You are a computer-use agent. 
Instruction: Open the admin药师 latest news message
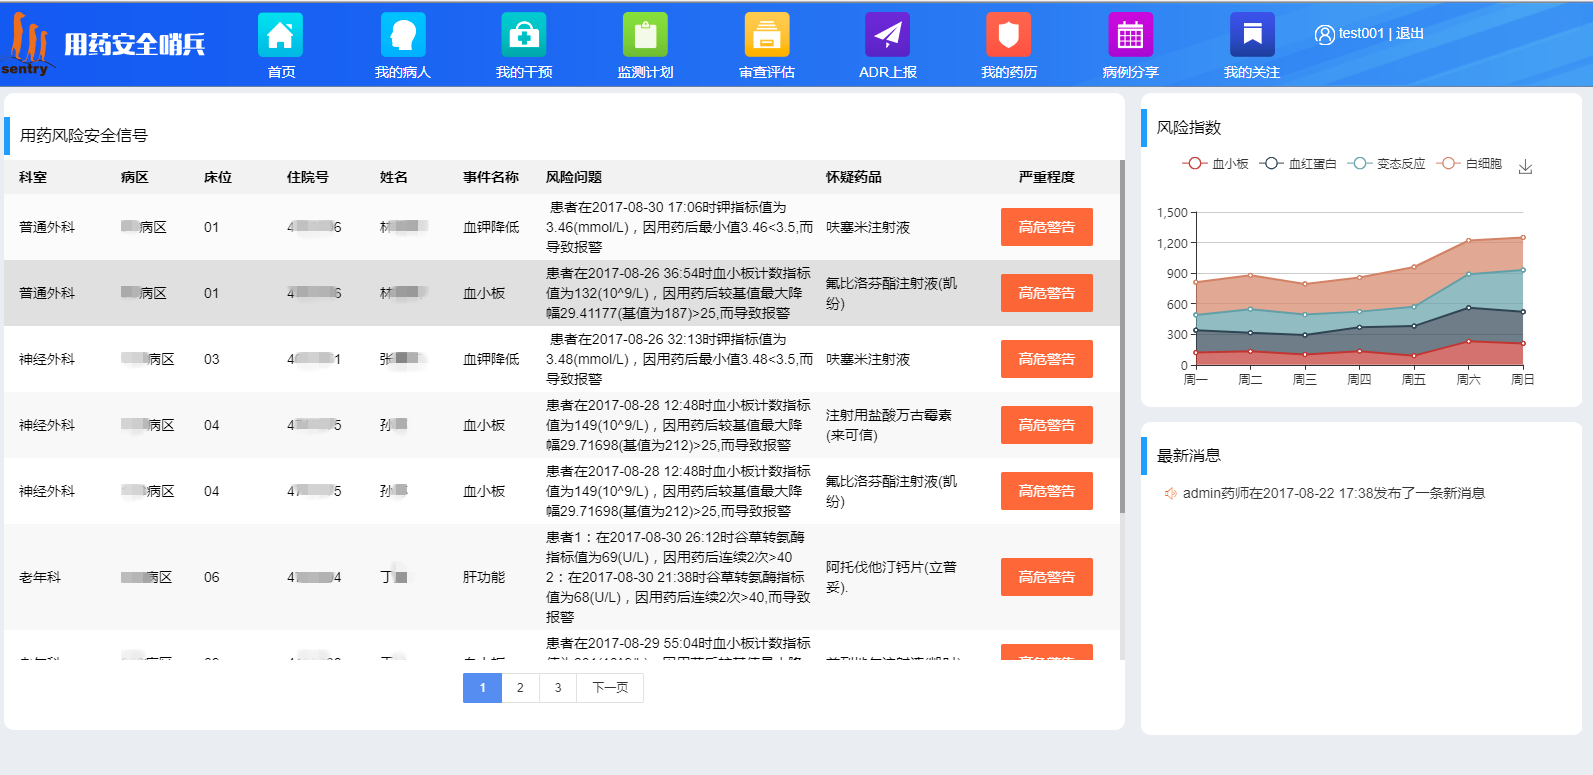(1333, 493)
